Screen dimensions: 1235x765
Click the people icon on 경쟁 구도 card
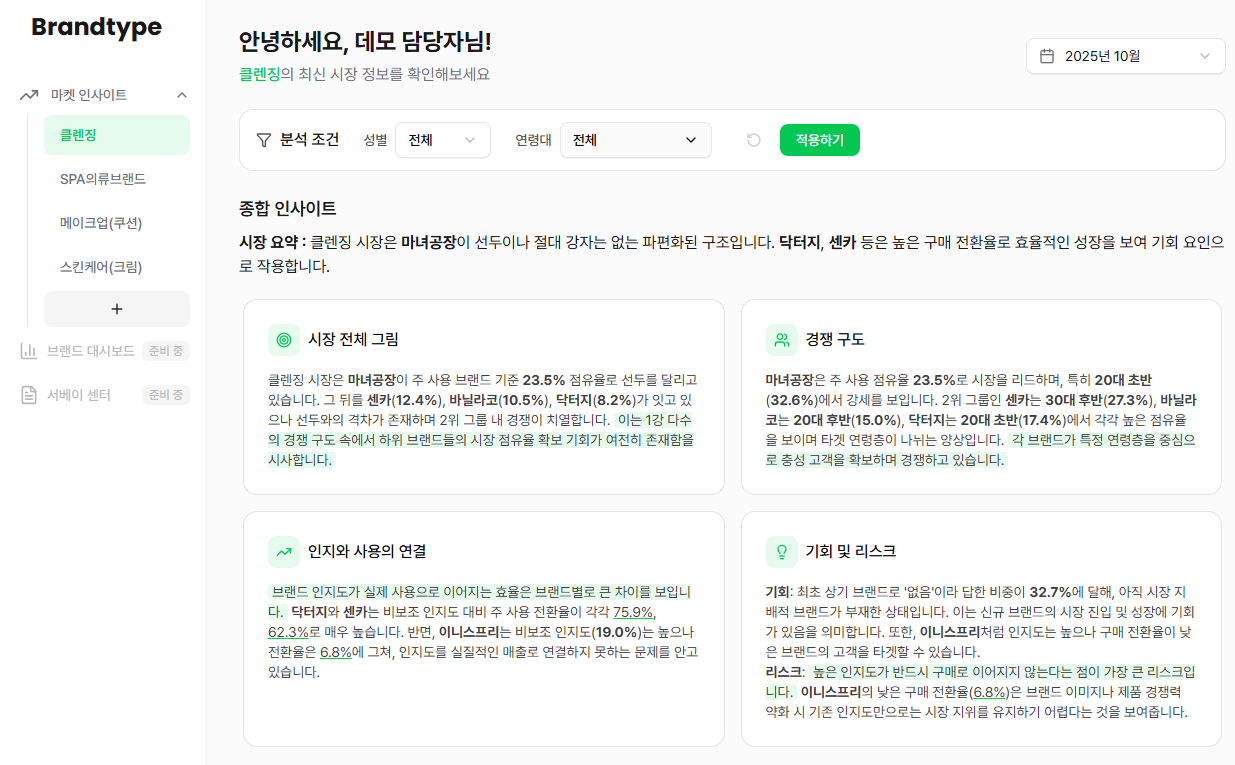[781, 340]
